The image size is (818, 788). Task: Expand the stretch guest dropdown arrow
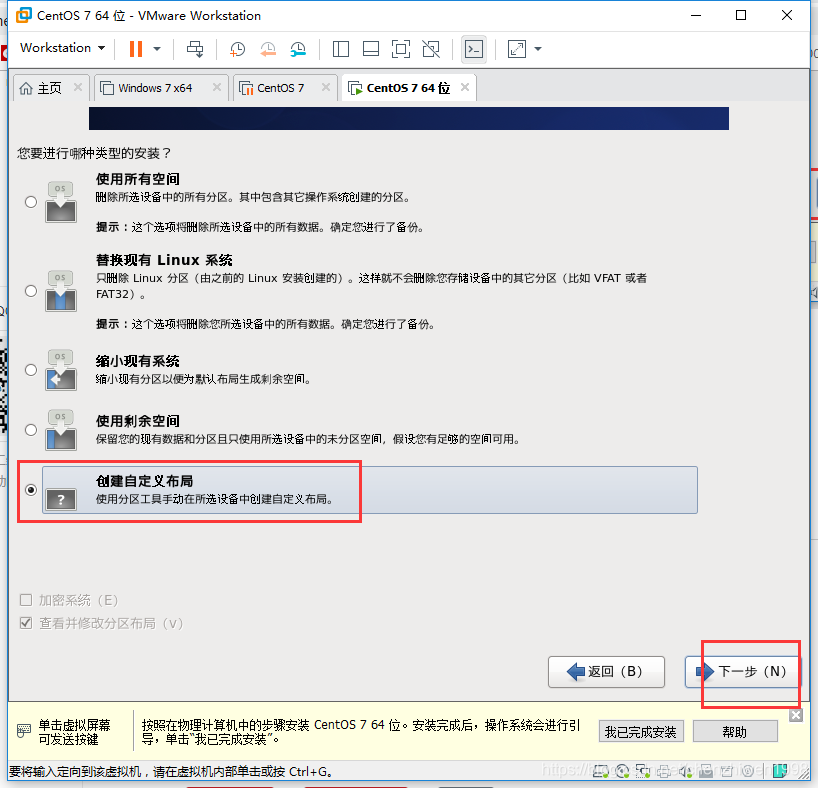pyautogui.click(x=538, y=49)
